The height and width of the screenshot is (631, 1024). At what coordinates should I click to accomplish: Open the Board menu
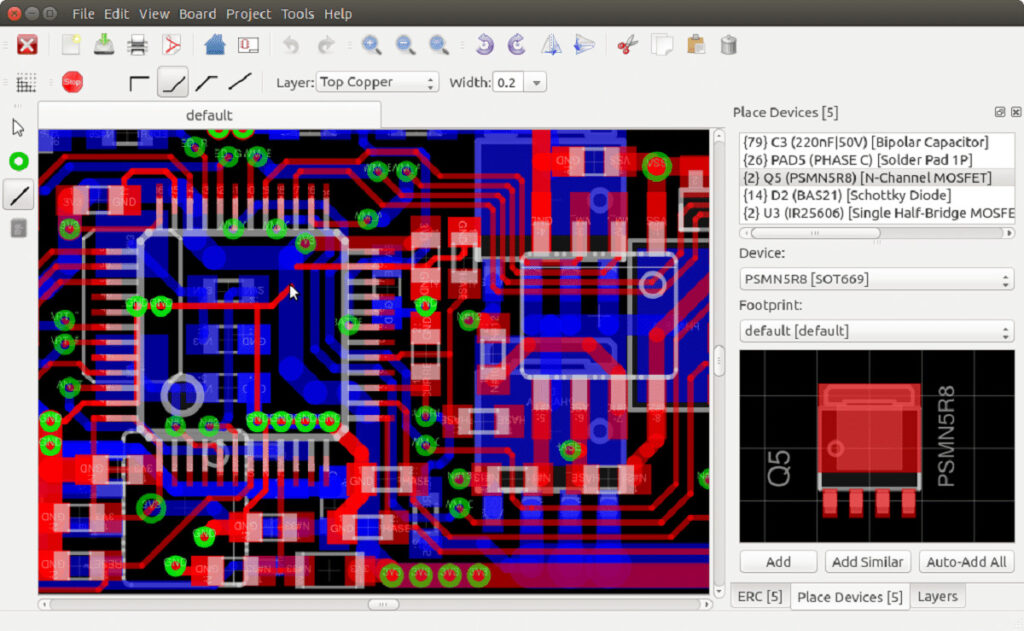[x=198, y=14]
